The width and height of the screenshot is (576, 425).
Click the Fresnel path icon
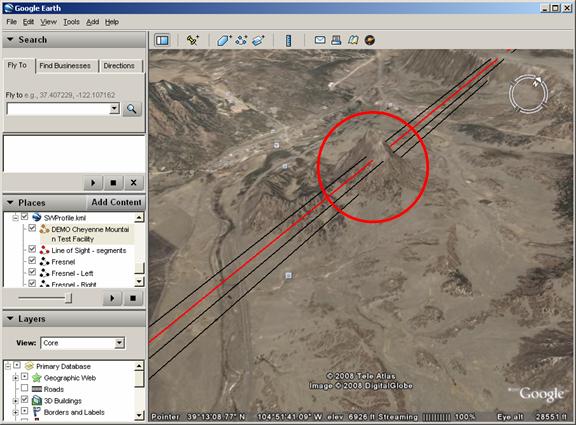coord(44,262)
